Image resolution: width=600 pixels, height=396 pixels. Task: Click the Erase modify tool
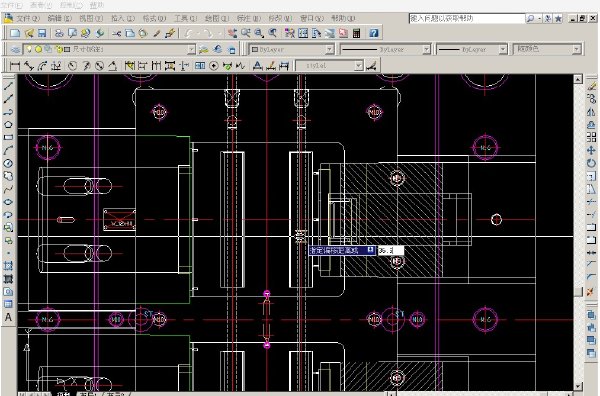[591, 86]
